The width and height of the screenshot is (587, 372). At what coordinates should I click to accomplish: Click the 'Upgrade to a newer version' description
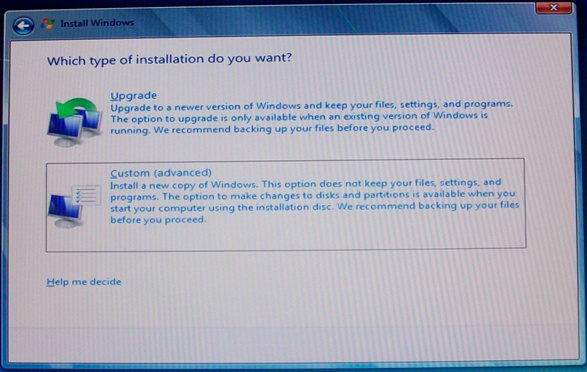click(311, 117)
